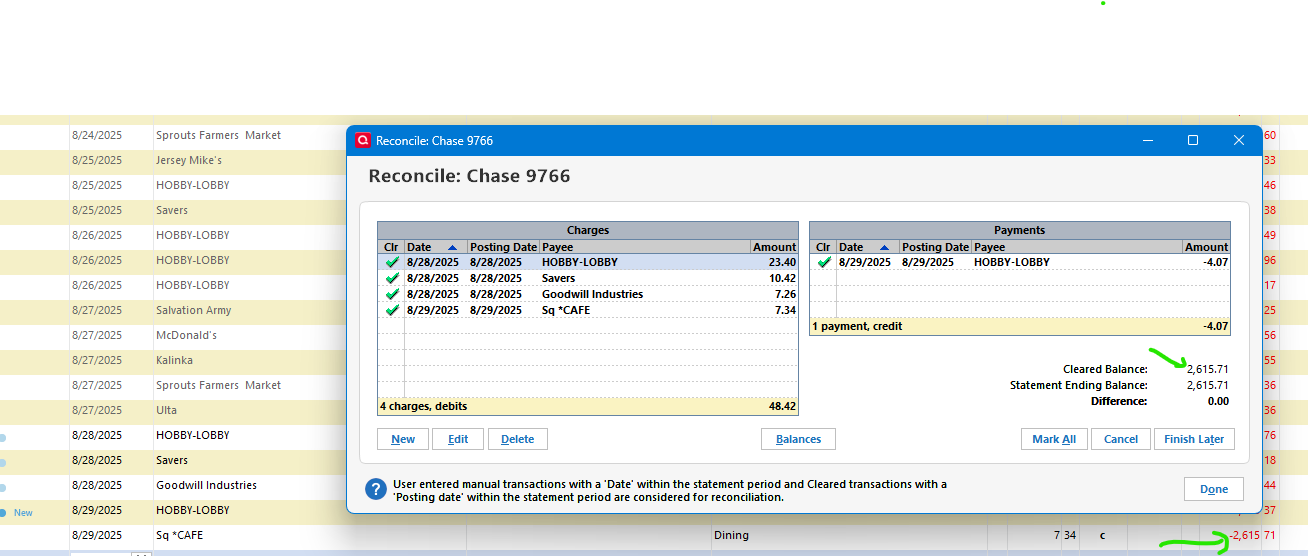Sort Charges by Payee column header
Screen dimensions: 1308x556
click(x=645, y=247)
